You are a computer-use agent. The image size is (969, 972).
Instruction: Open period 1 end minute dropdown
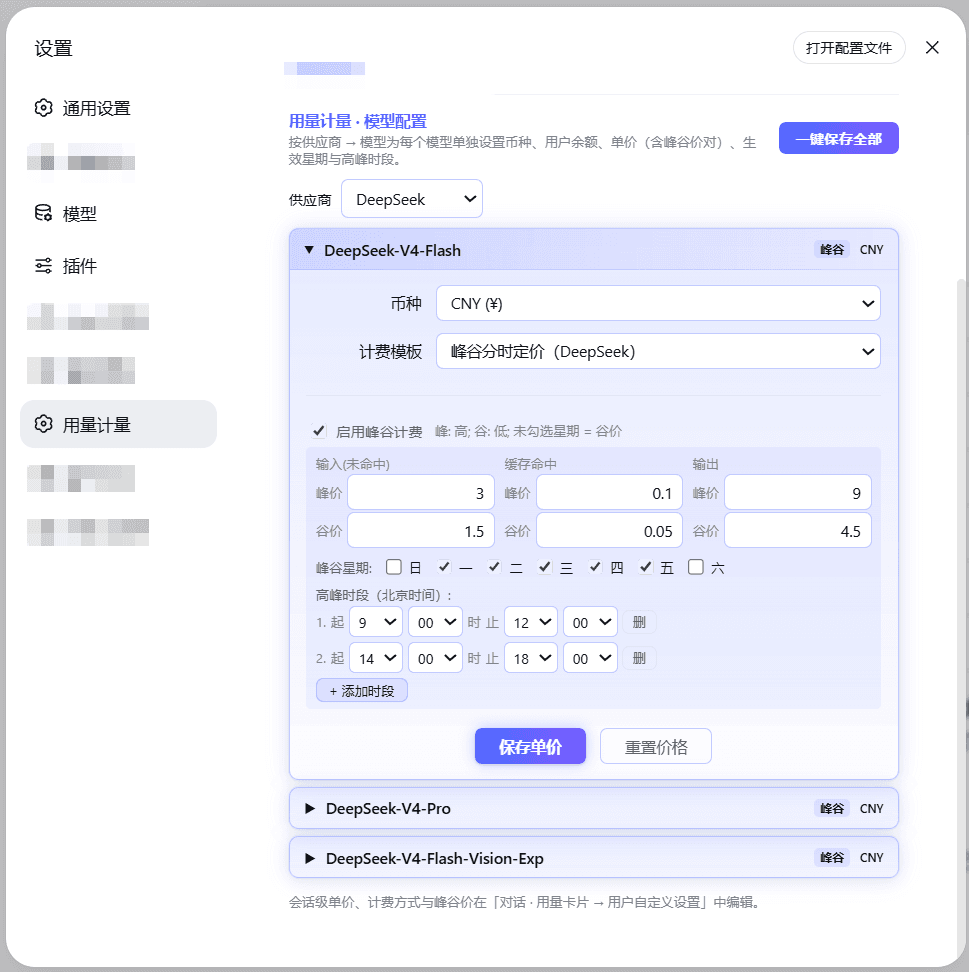[x=590, y=622]
